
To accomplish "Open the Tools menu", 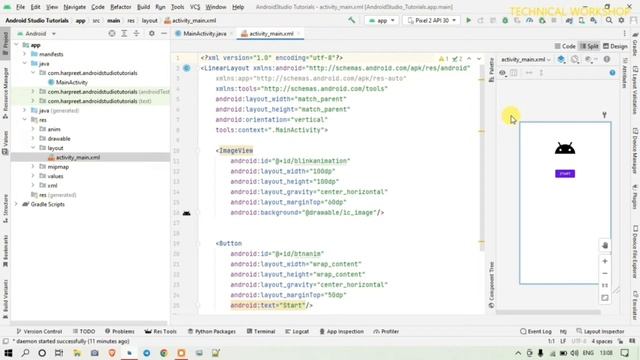I will 177,7.
